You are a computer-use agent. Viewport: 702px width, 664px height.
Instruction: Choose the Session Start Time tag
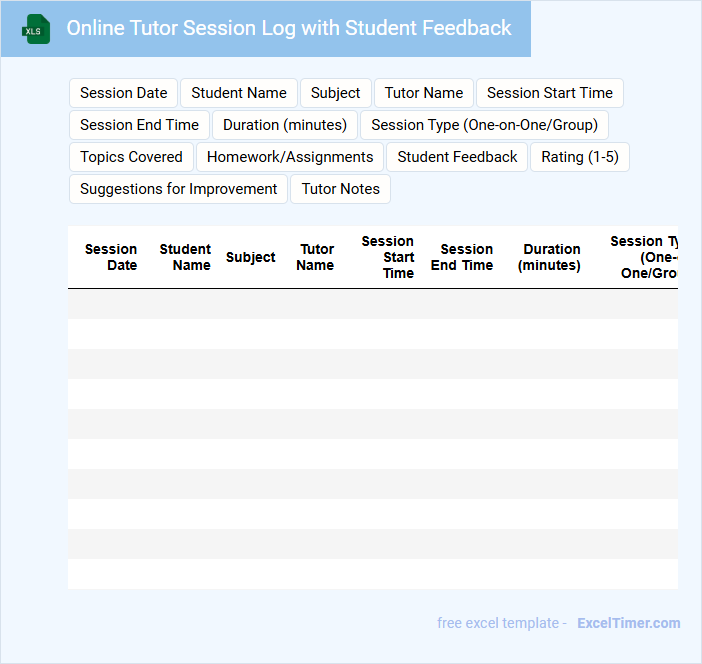coord(550,93)
